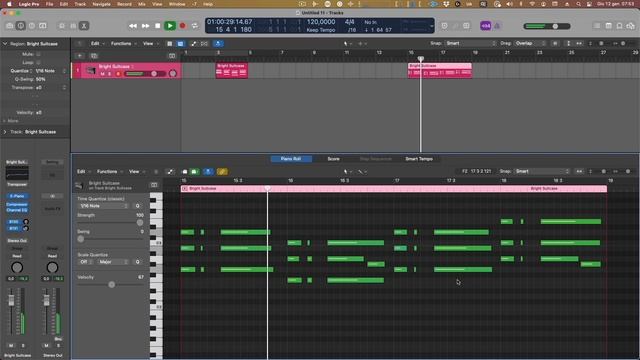
Task: Click the red Record button
Action: point(182,26)
